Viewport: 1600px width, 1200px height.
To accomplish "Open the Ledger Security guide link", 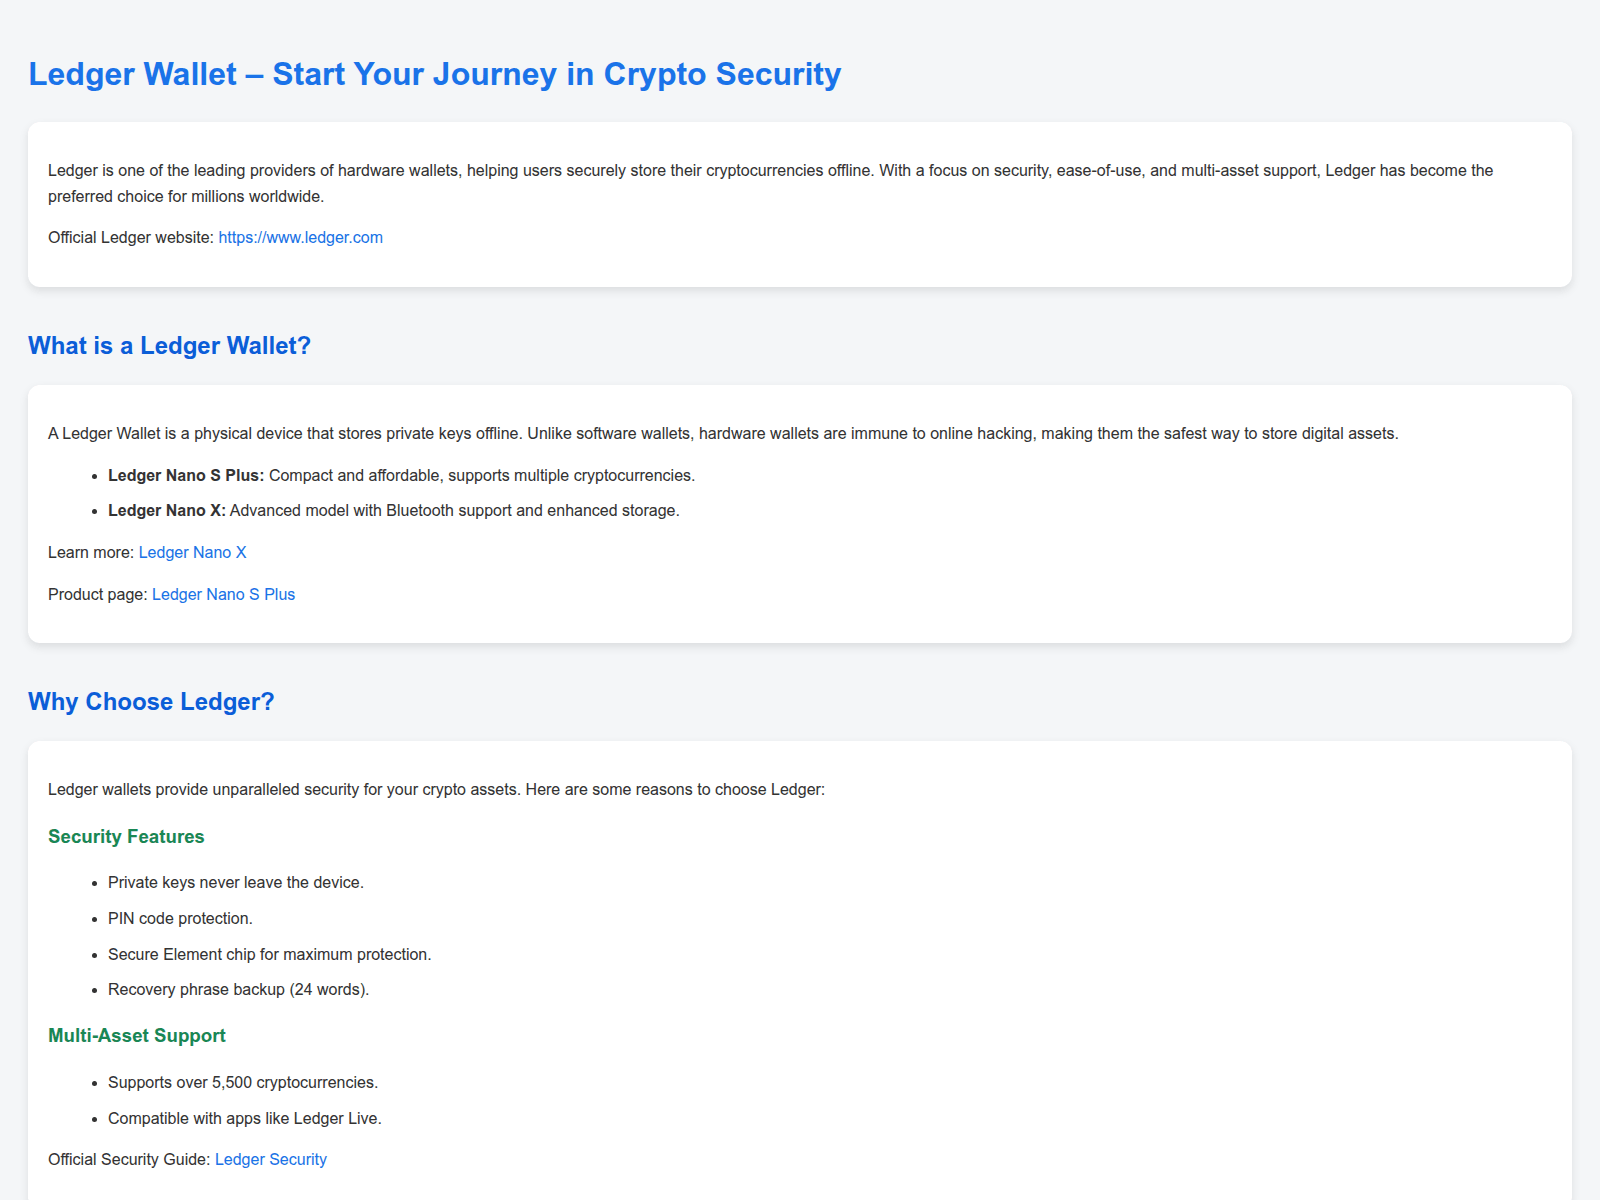I will coord(270,1160).
